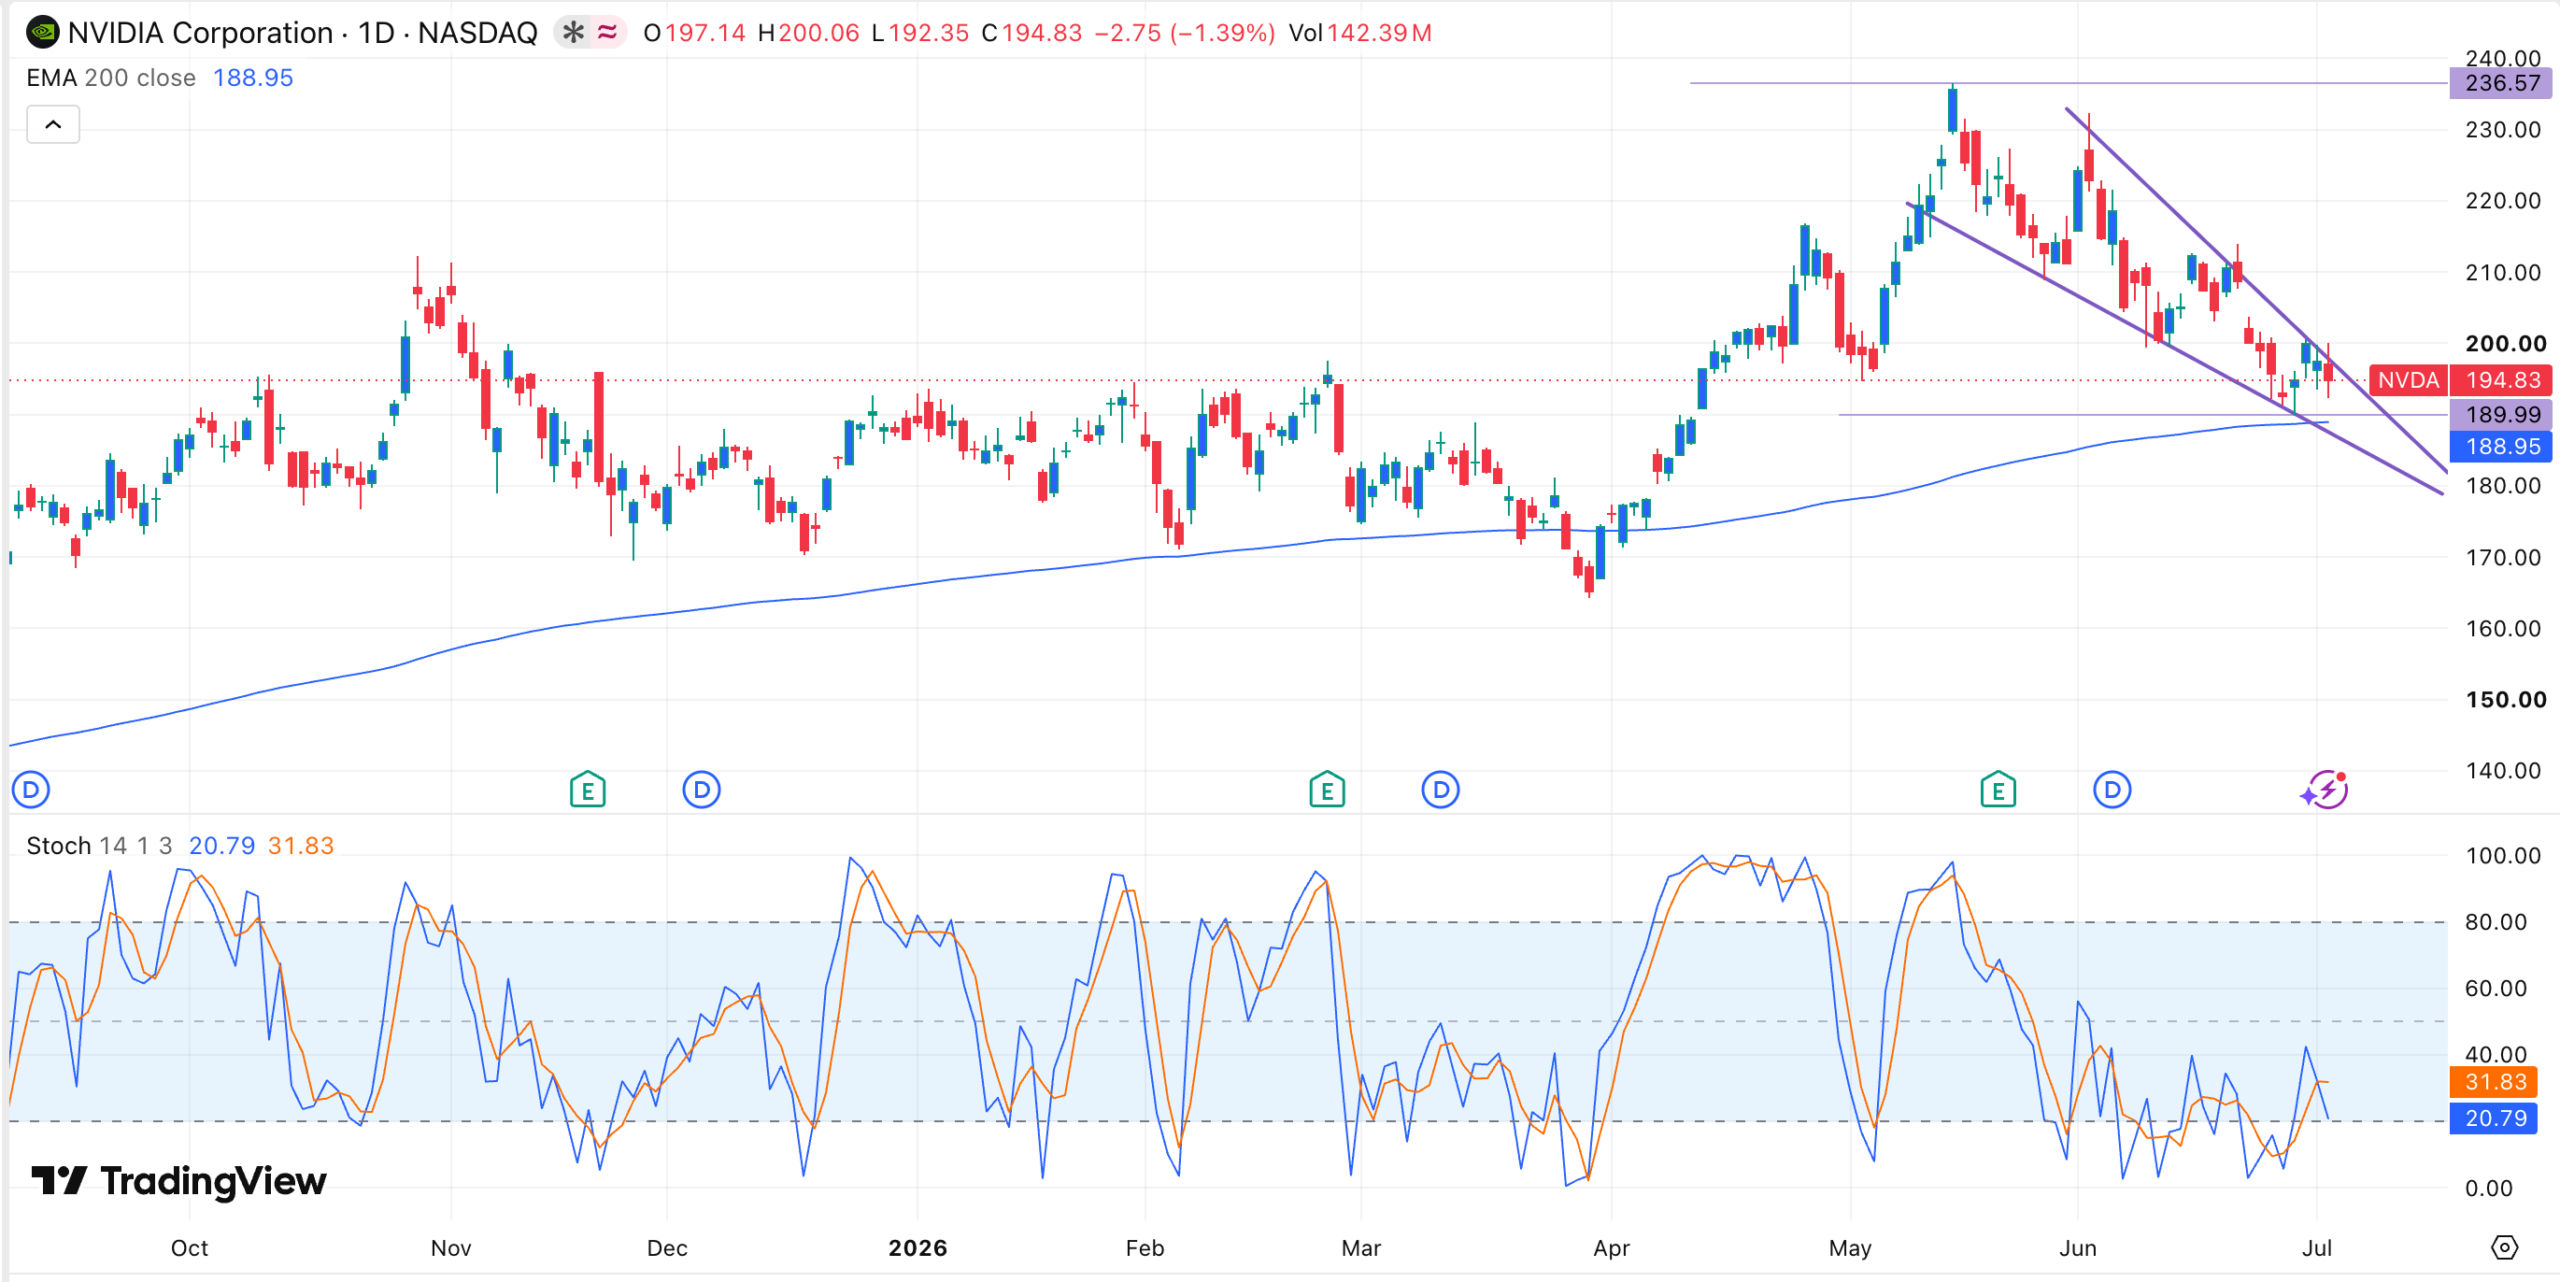This screenshot has width=2560, height=1282.
Task: Click the Oct label on the time axis
Action: (189, 1248)
